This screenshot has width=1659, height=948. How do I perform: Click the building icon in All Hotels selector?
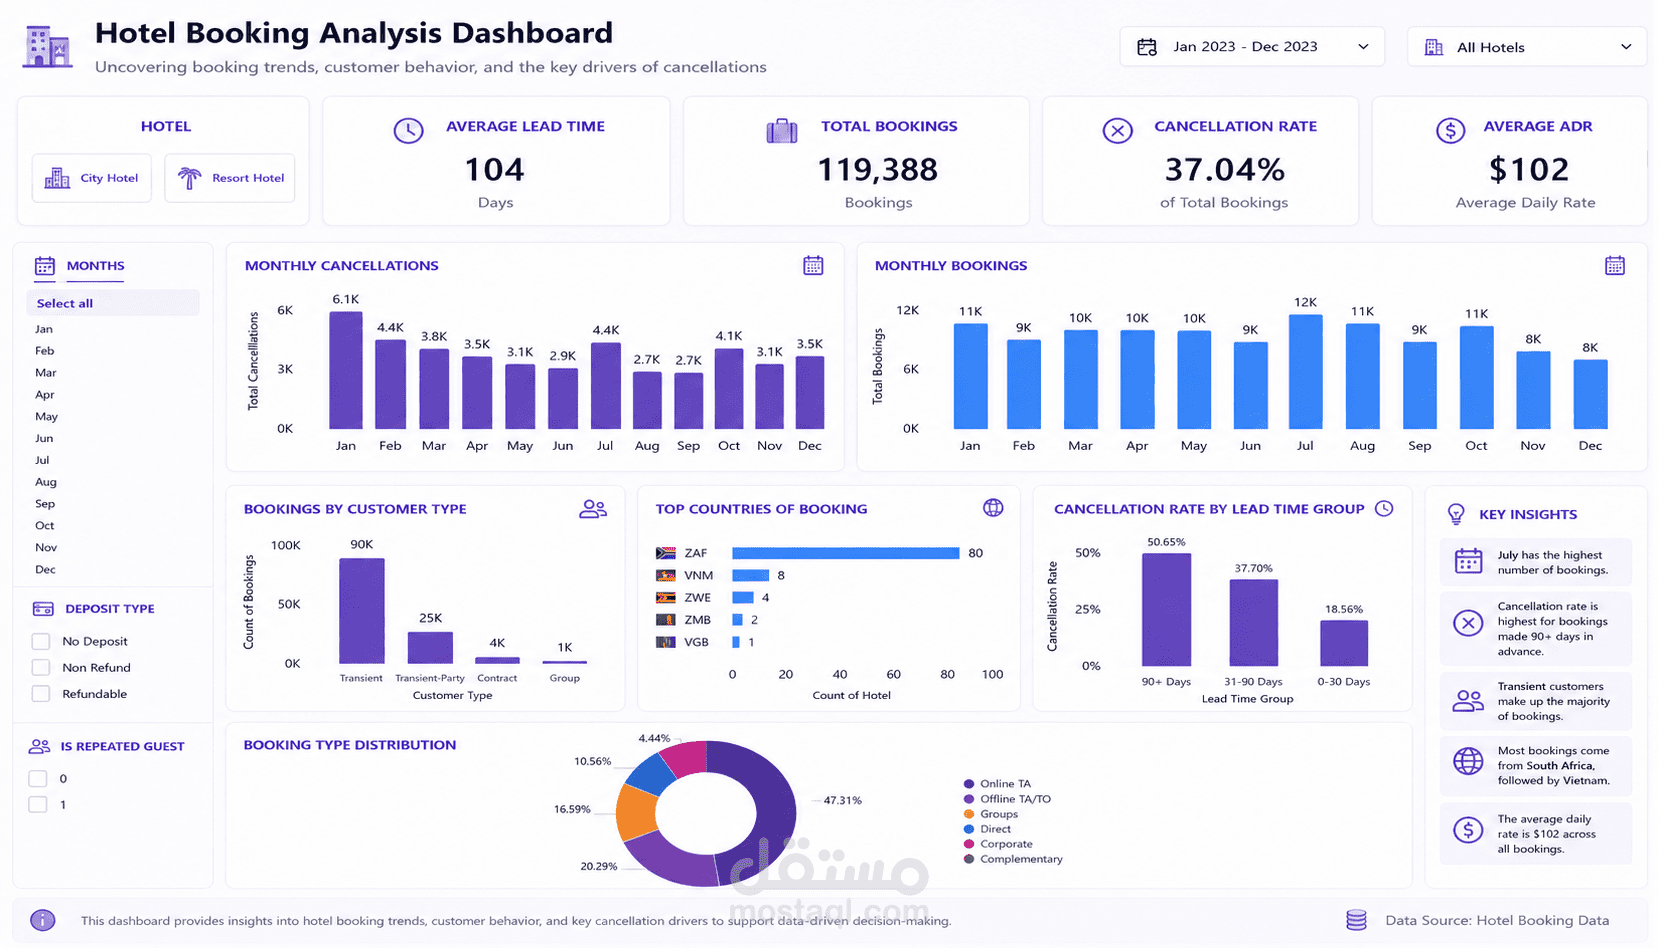coord(1434,47)
